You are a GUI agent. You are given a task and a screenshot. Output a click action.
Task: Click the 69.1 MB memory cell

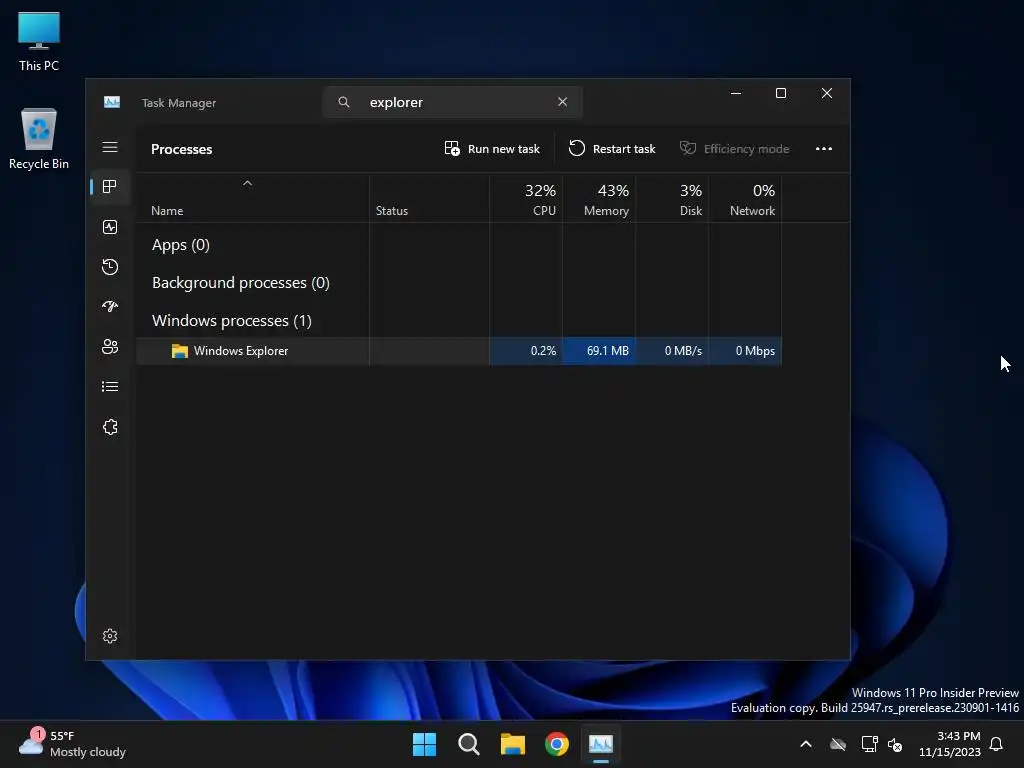[599, 351]
